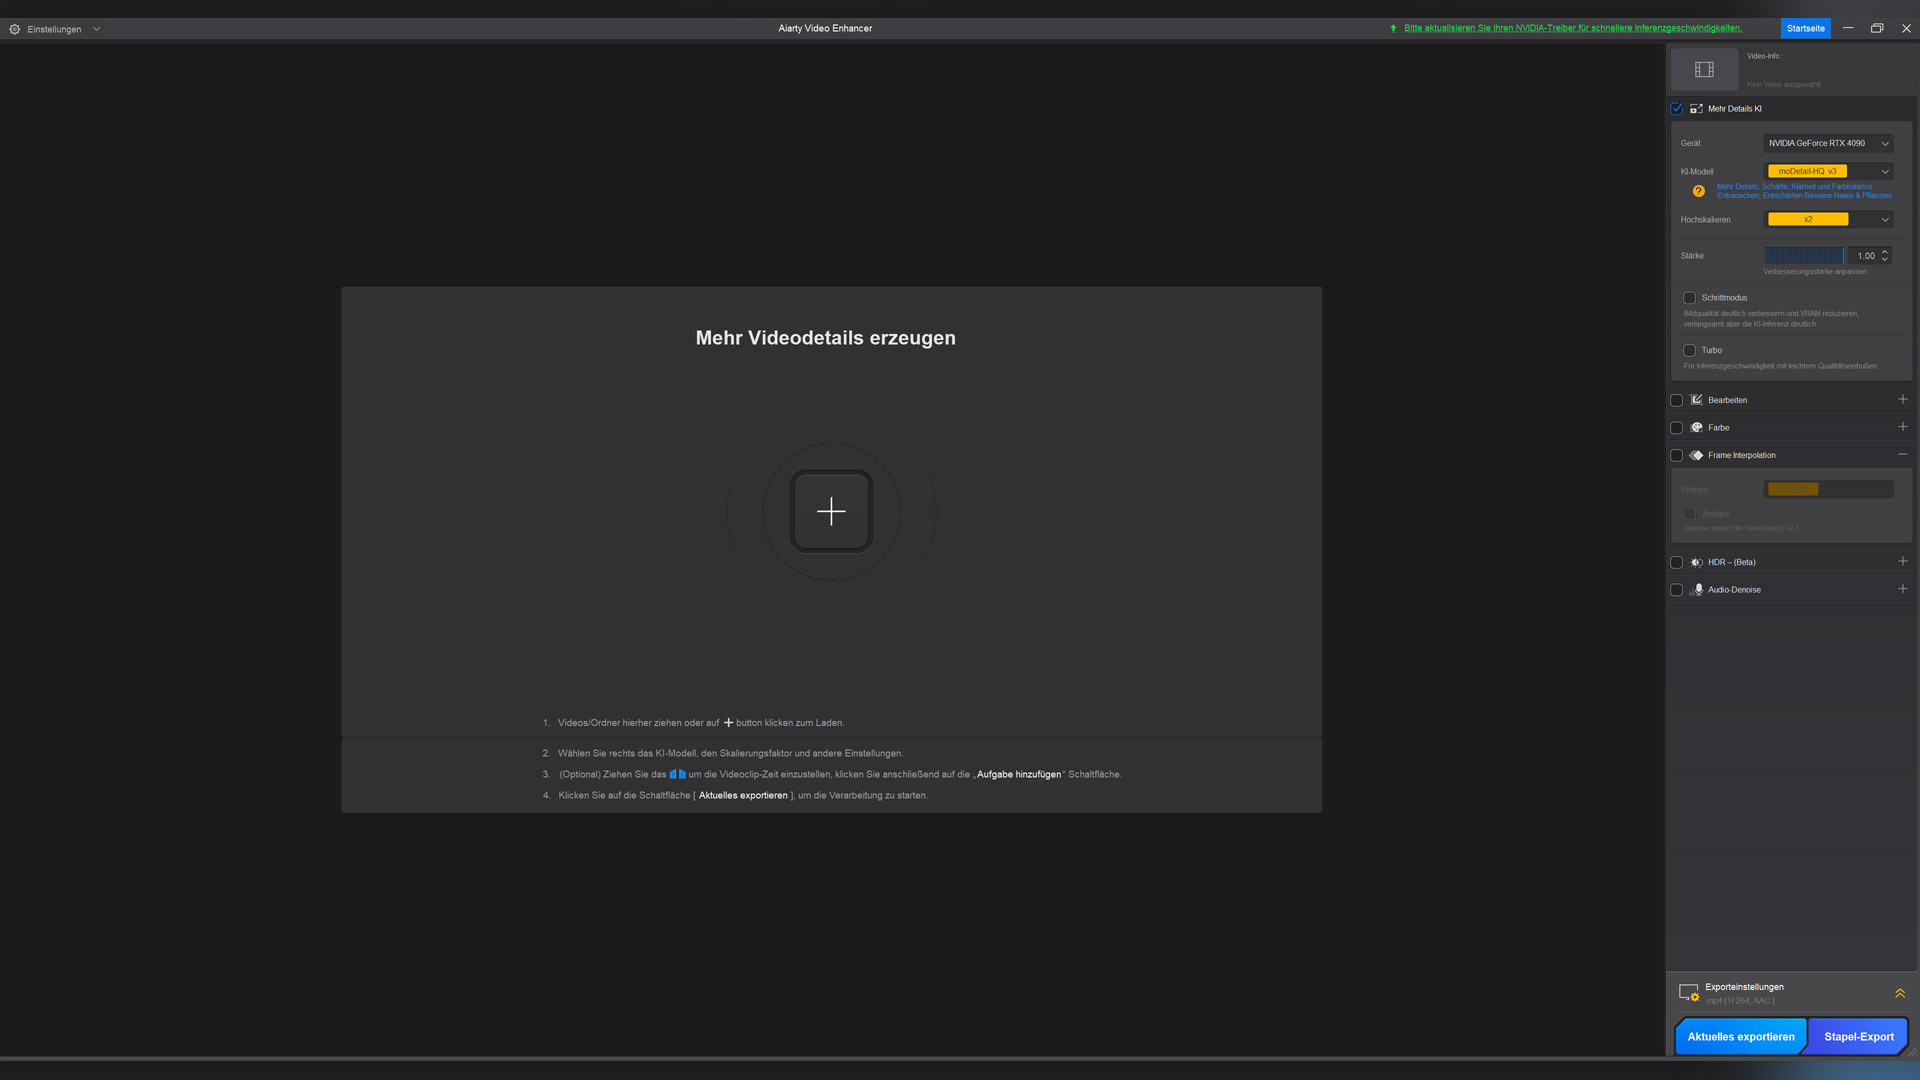Uncheck the Mehr Details KI checkbox

(x=1677, y=109)
